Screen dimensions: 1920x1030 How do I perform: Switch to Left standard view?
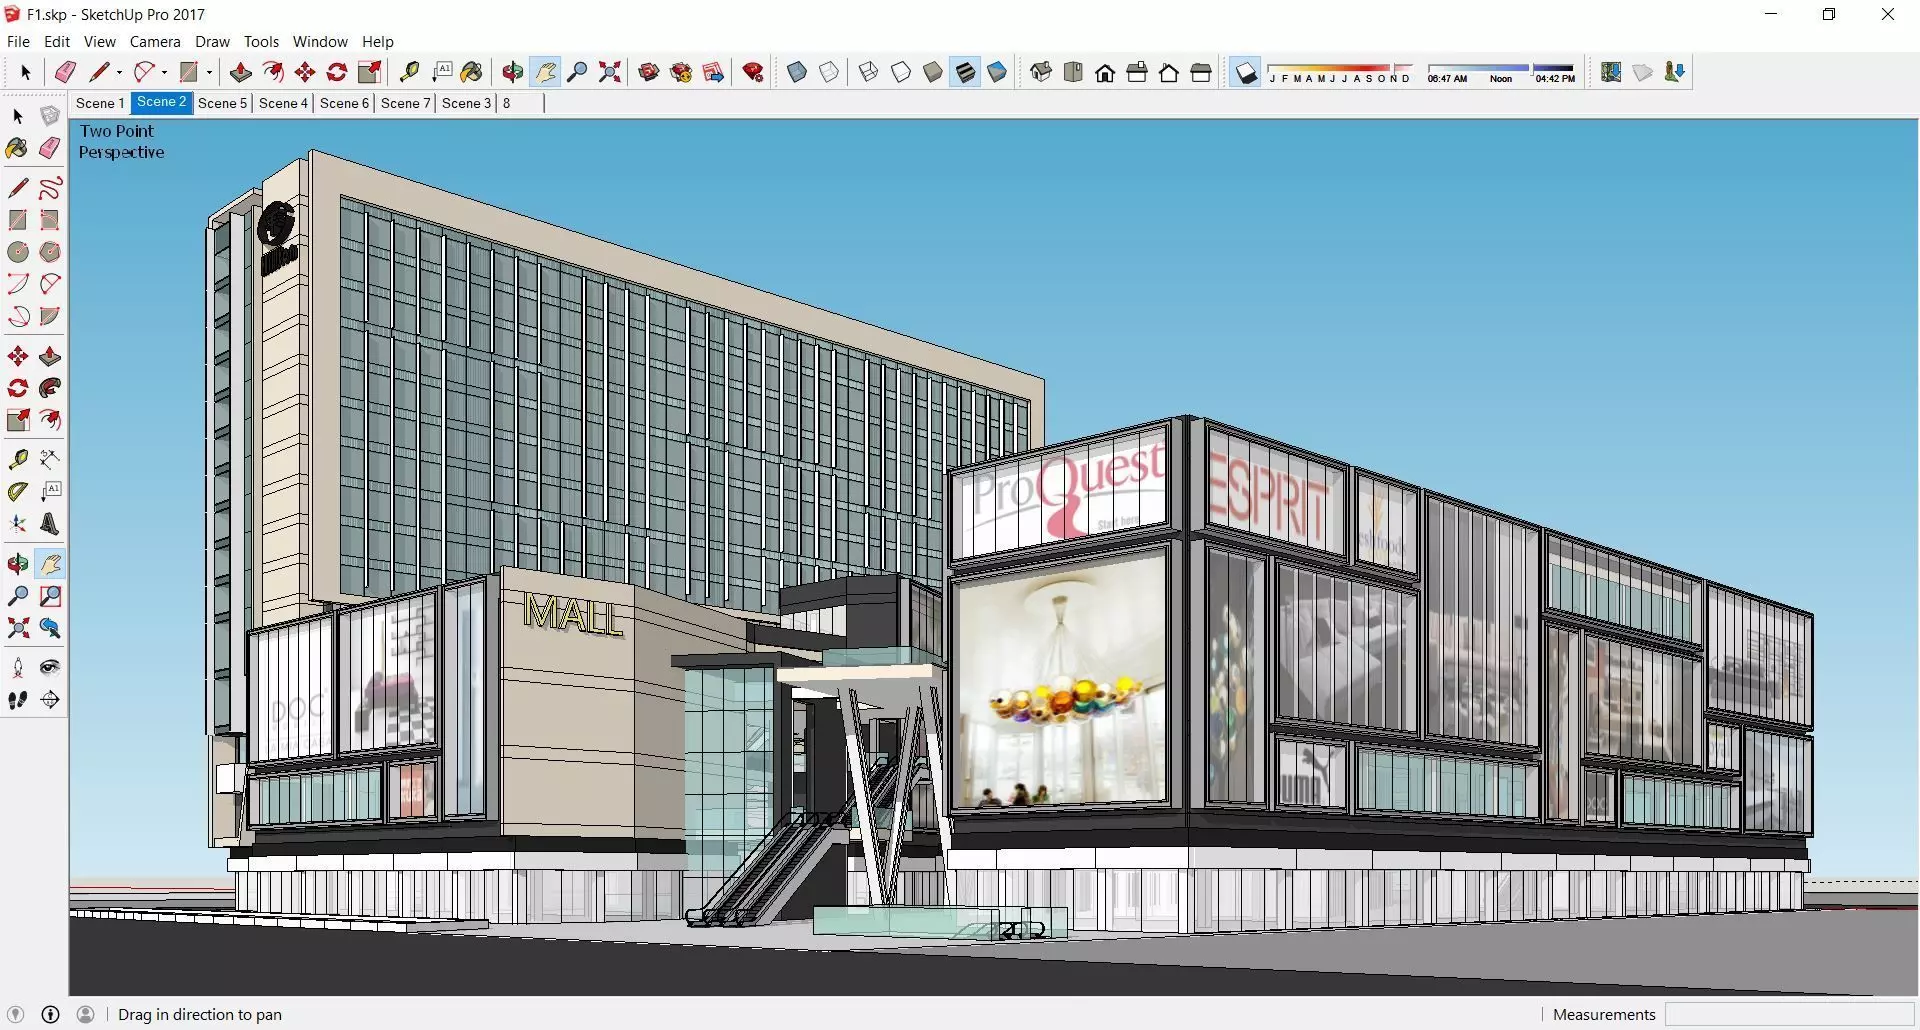pyautogui.click(x=1201, y=72)
